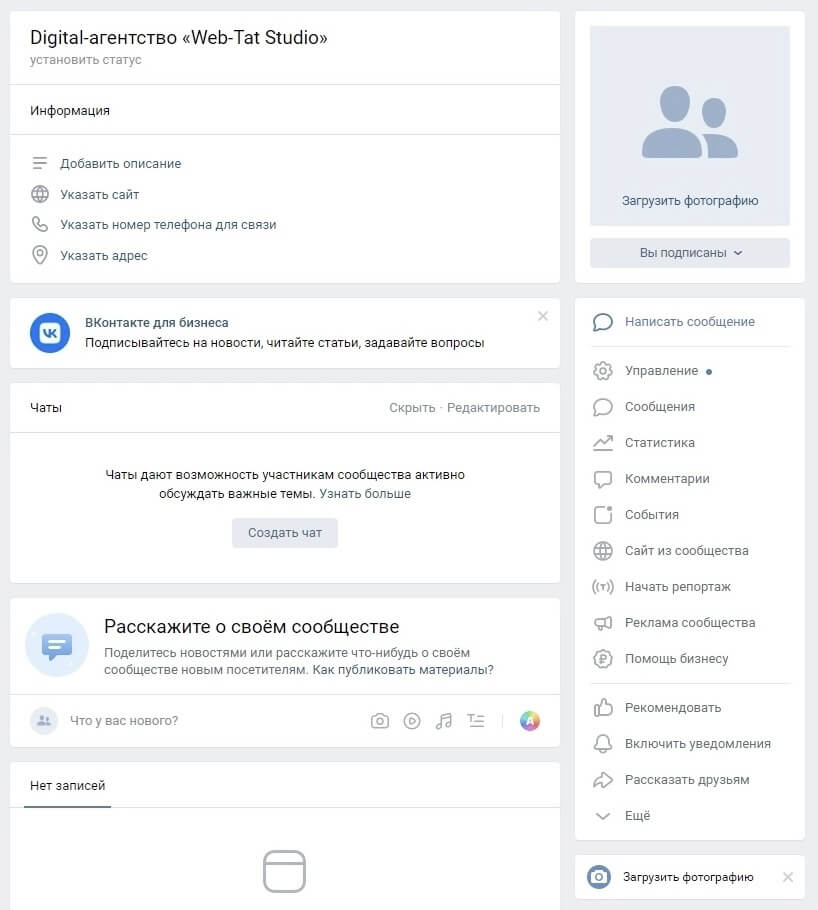Screen dimensions: 818x910
Task: Open Статистика in the community menu
Action: 660,443
